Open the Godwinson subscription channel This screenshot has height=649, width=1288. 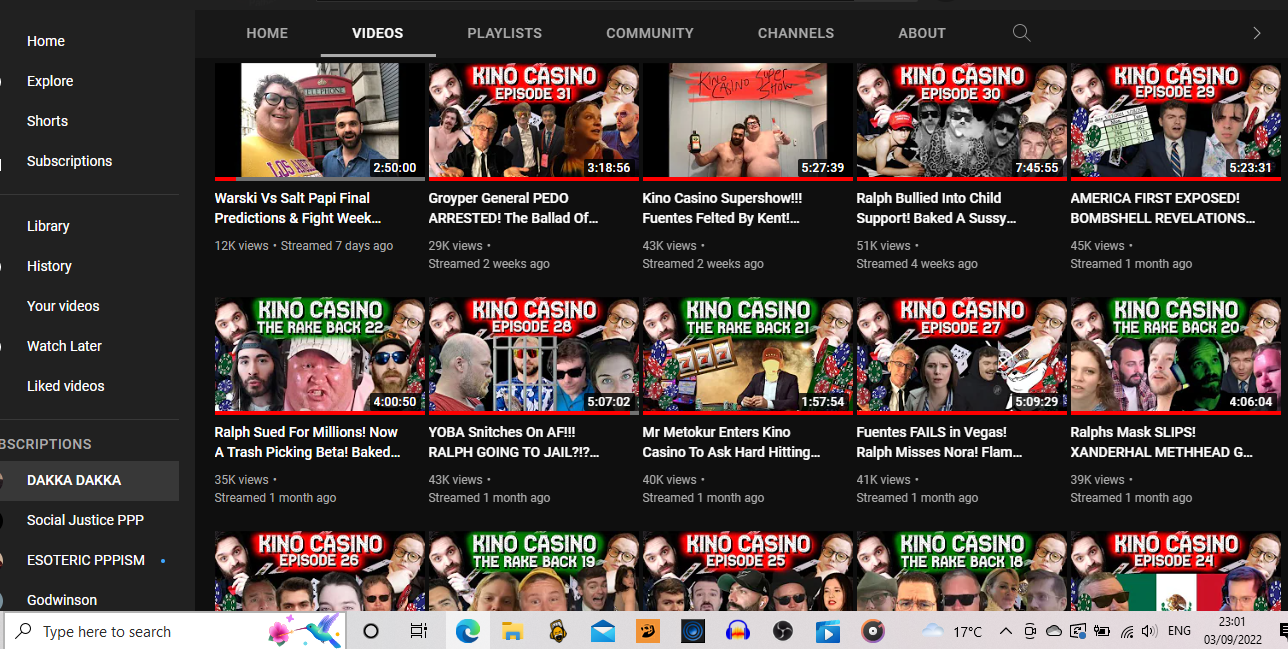click(x=62, y=600)
